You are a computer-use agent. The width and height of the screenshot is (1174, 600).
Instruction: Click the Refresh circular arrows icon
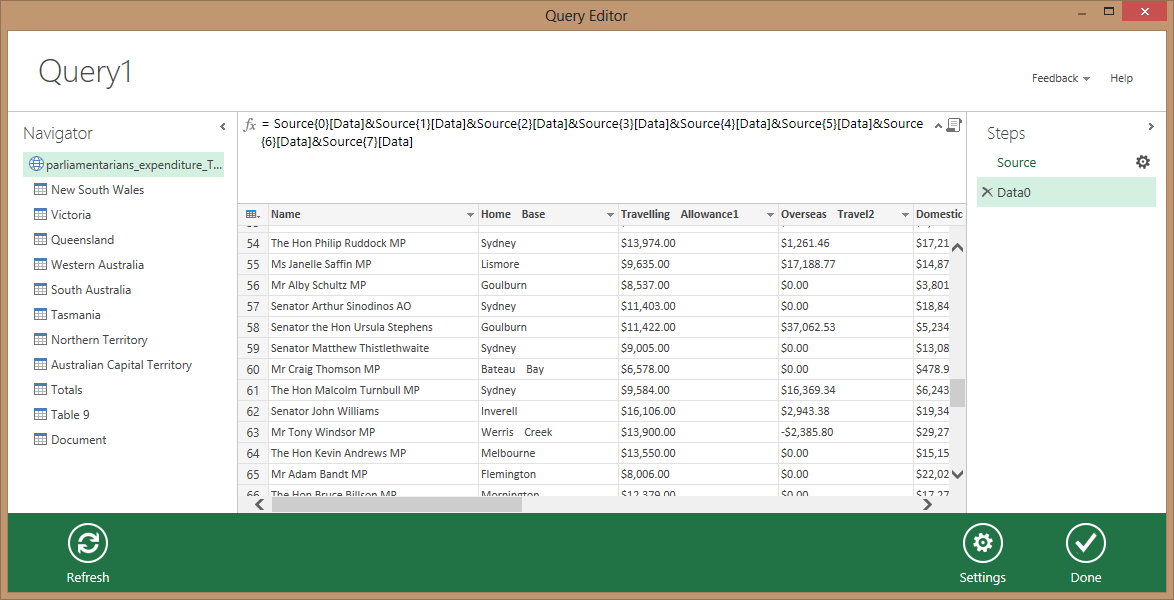(x=88, y=543)
